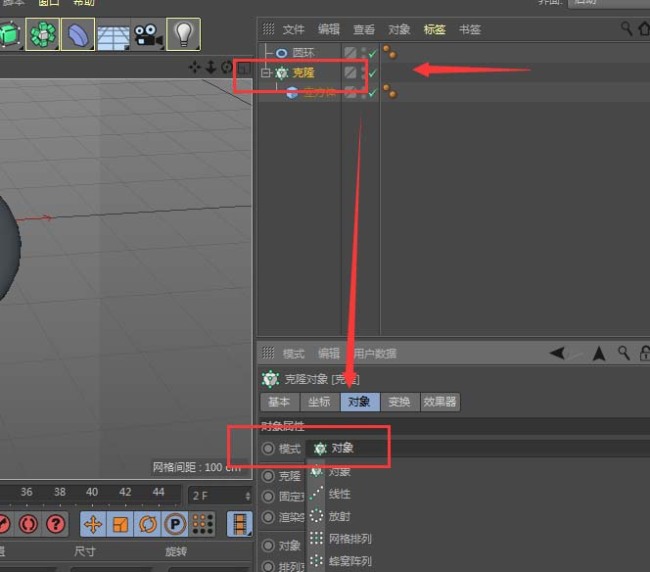Toggle the 模式 keyframe circle
The image size is (650, 572).
pyautogui.click(x=268, y=448)
